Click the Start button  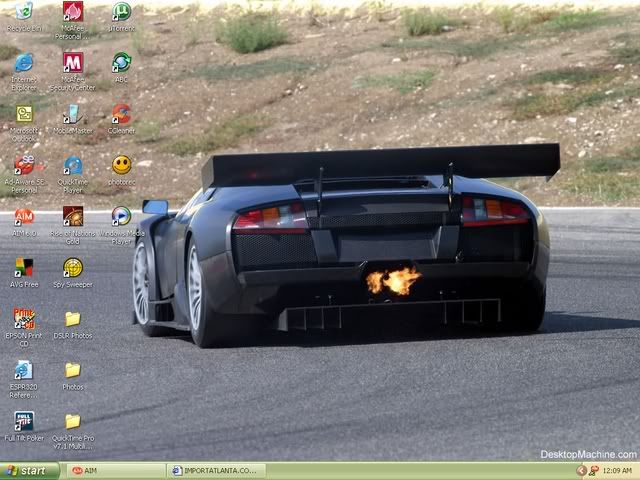(x=27, y=470)
